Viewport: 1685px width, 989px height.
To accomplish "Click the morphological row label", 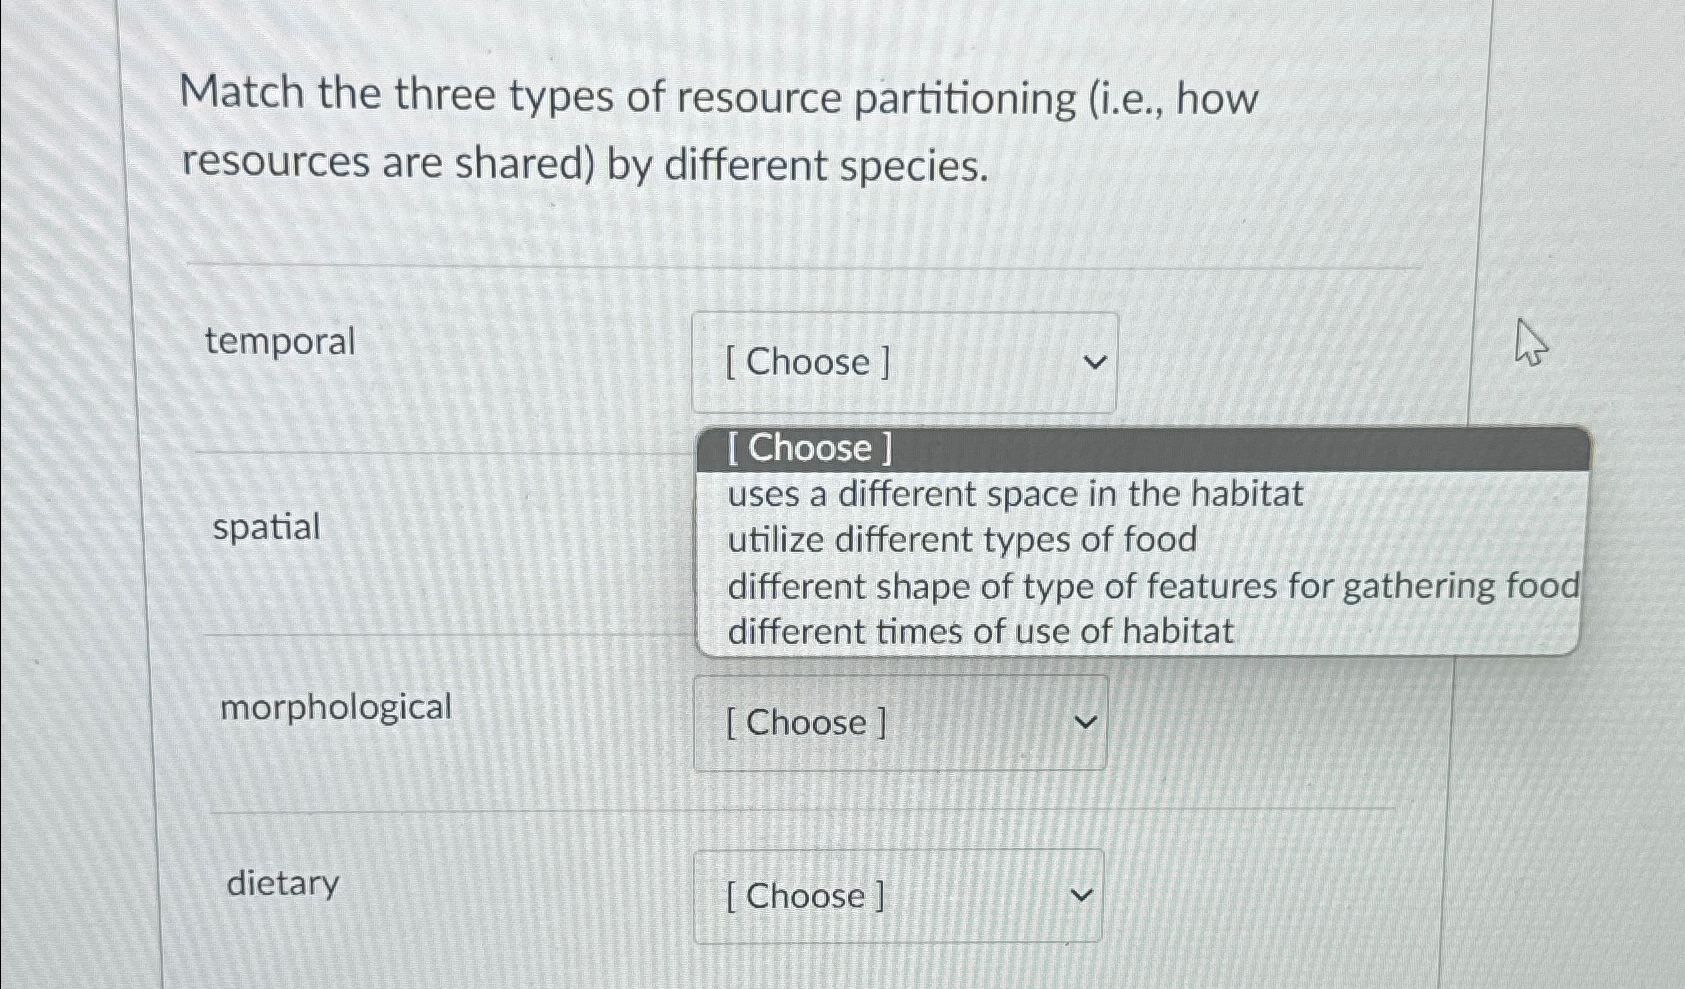I will 335,708.
